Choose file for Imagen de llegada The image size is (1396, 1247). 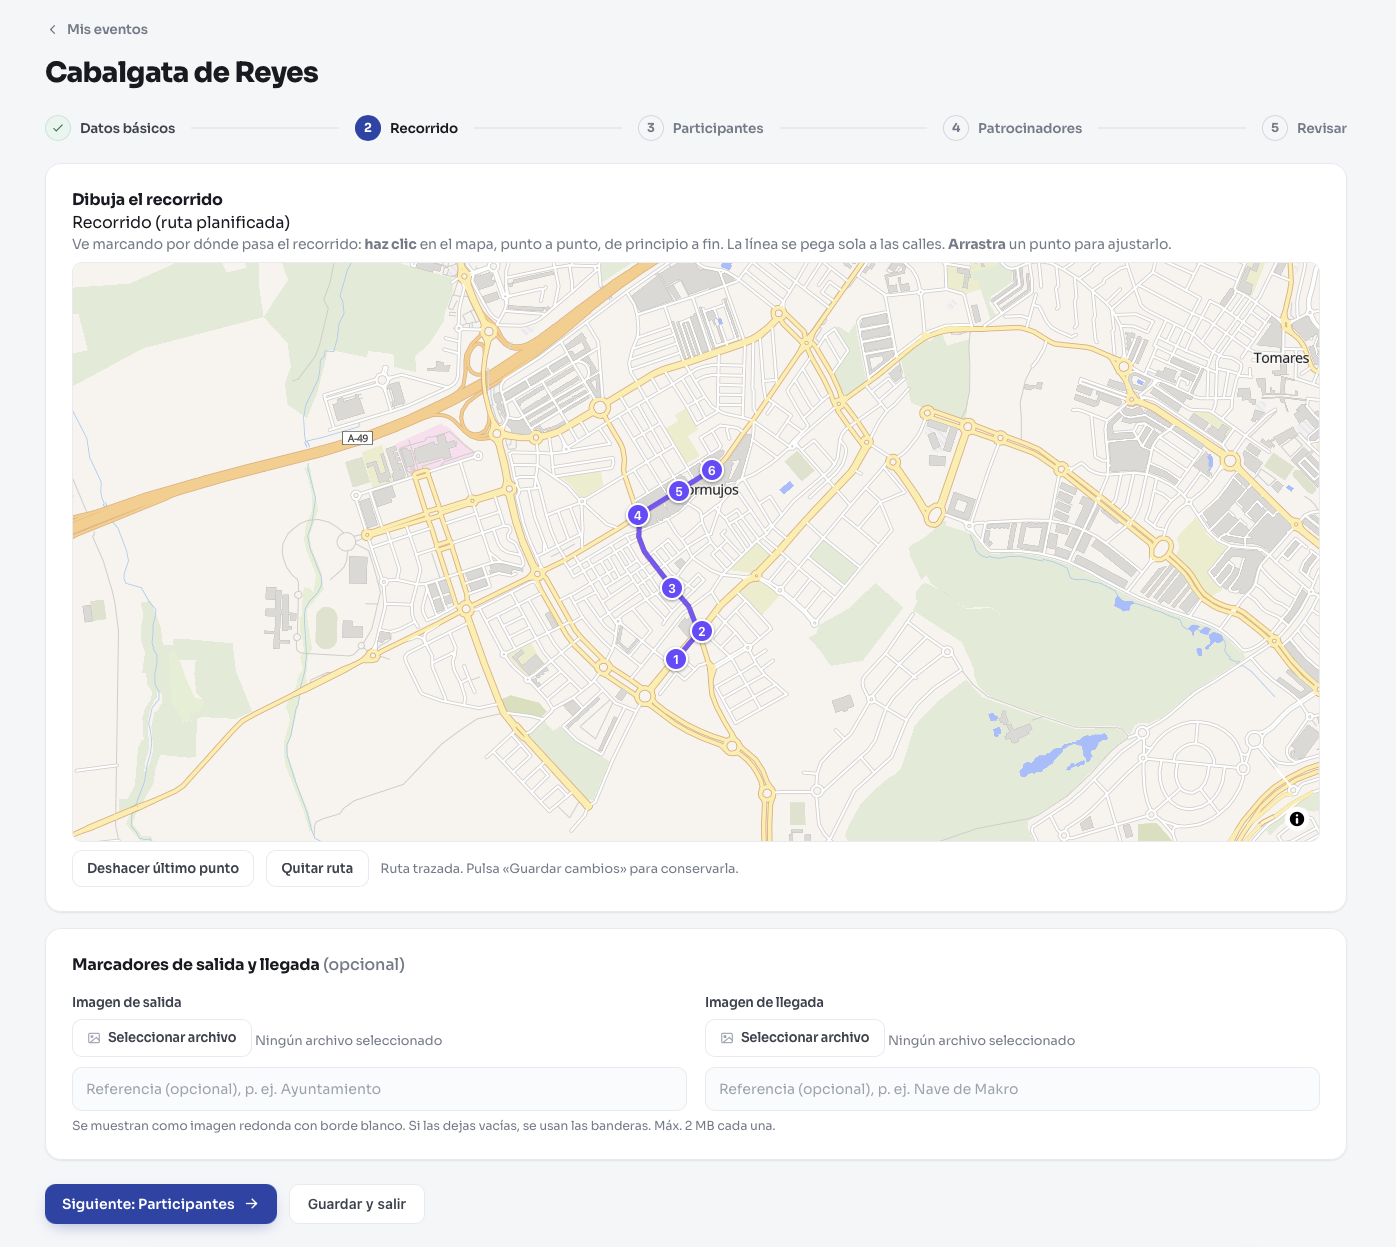pyautogui.click(x=795, y=1038)
